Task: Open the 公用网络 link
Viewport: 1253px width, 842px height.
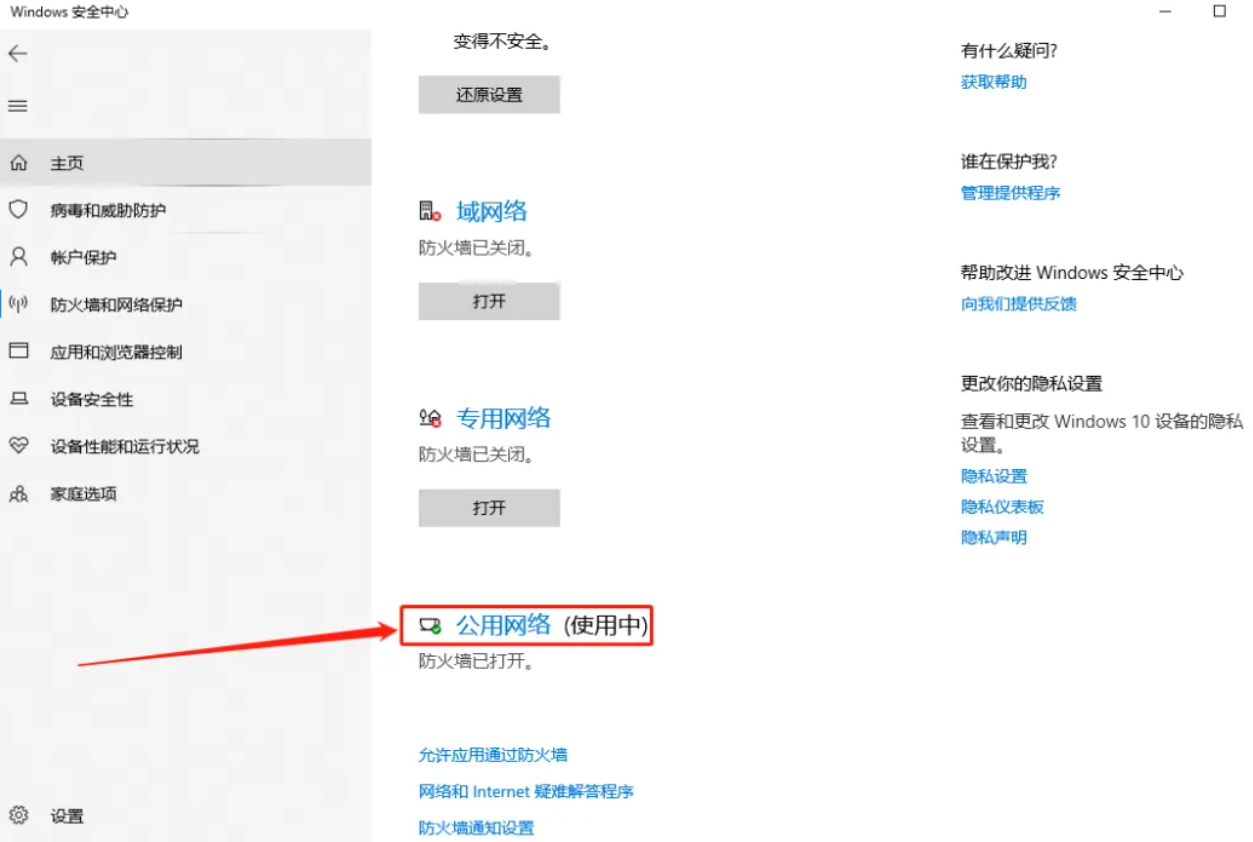Action: click(x=503, y=625)
